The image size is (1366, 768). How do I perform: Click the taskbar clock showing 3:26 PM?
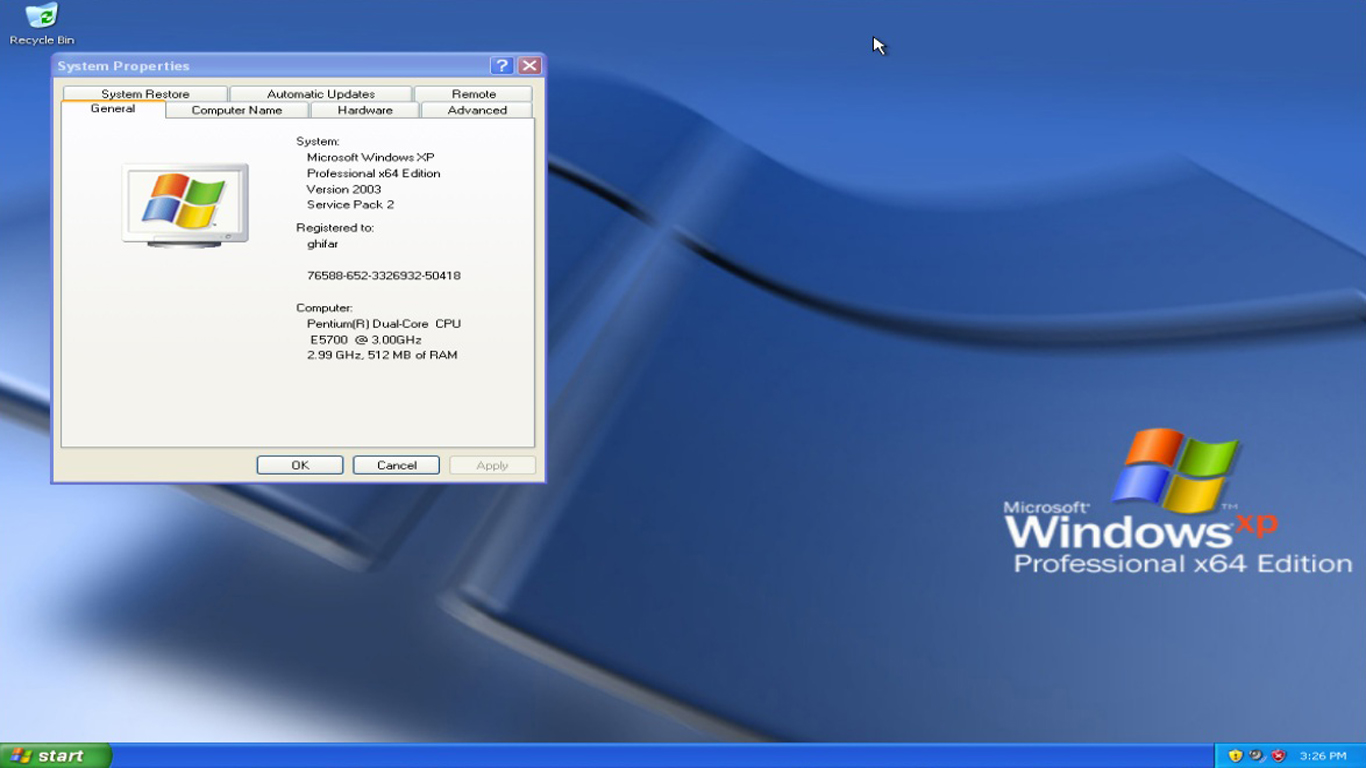point(1324,755)
